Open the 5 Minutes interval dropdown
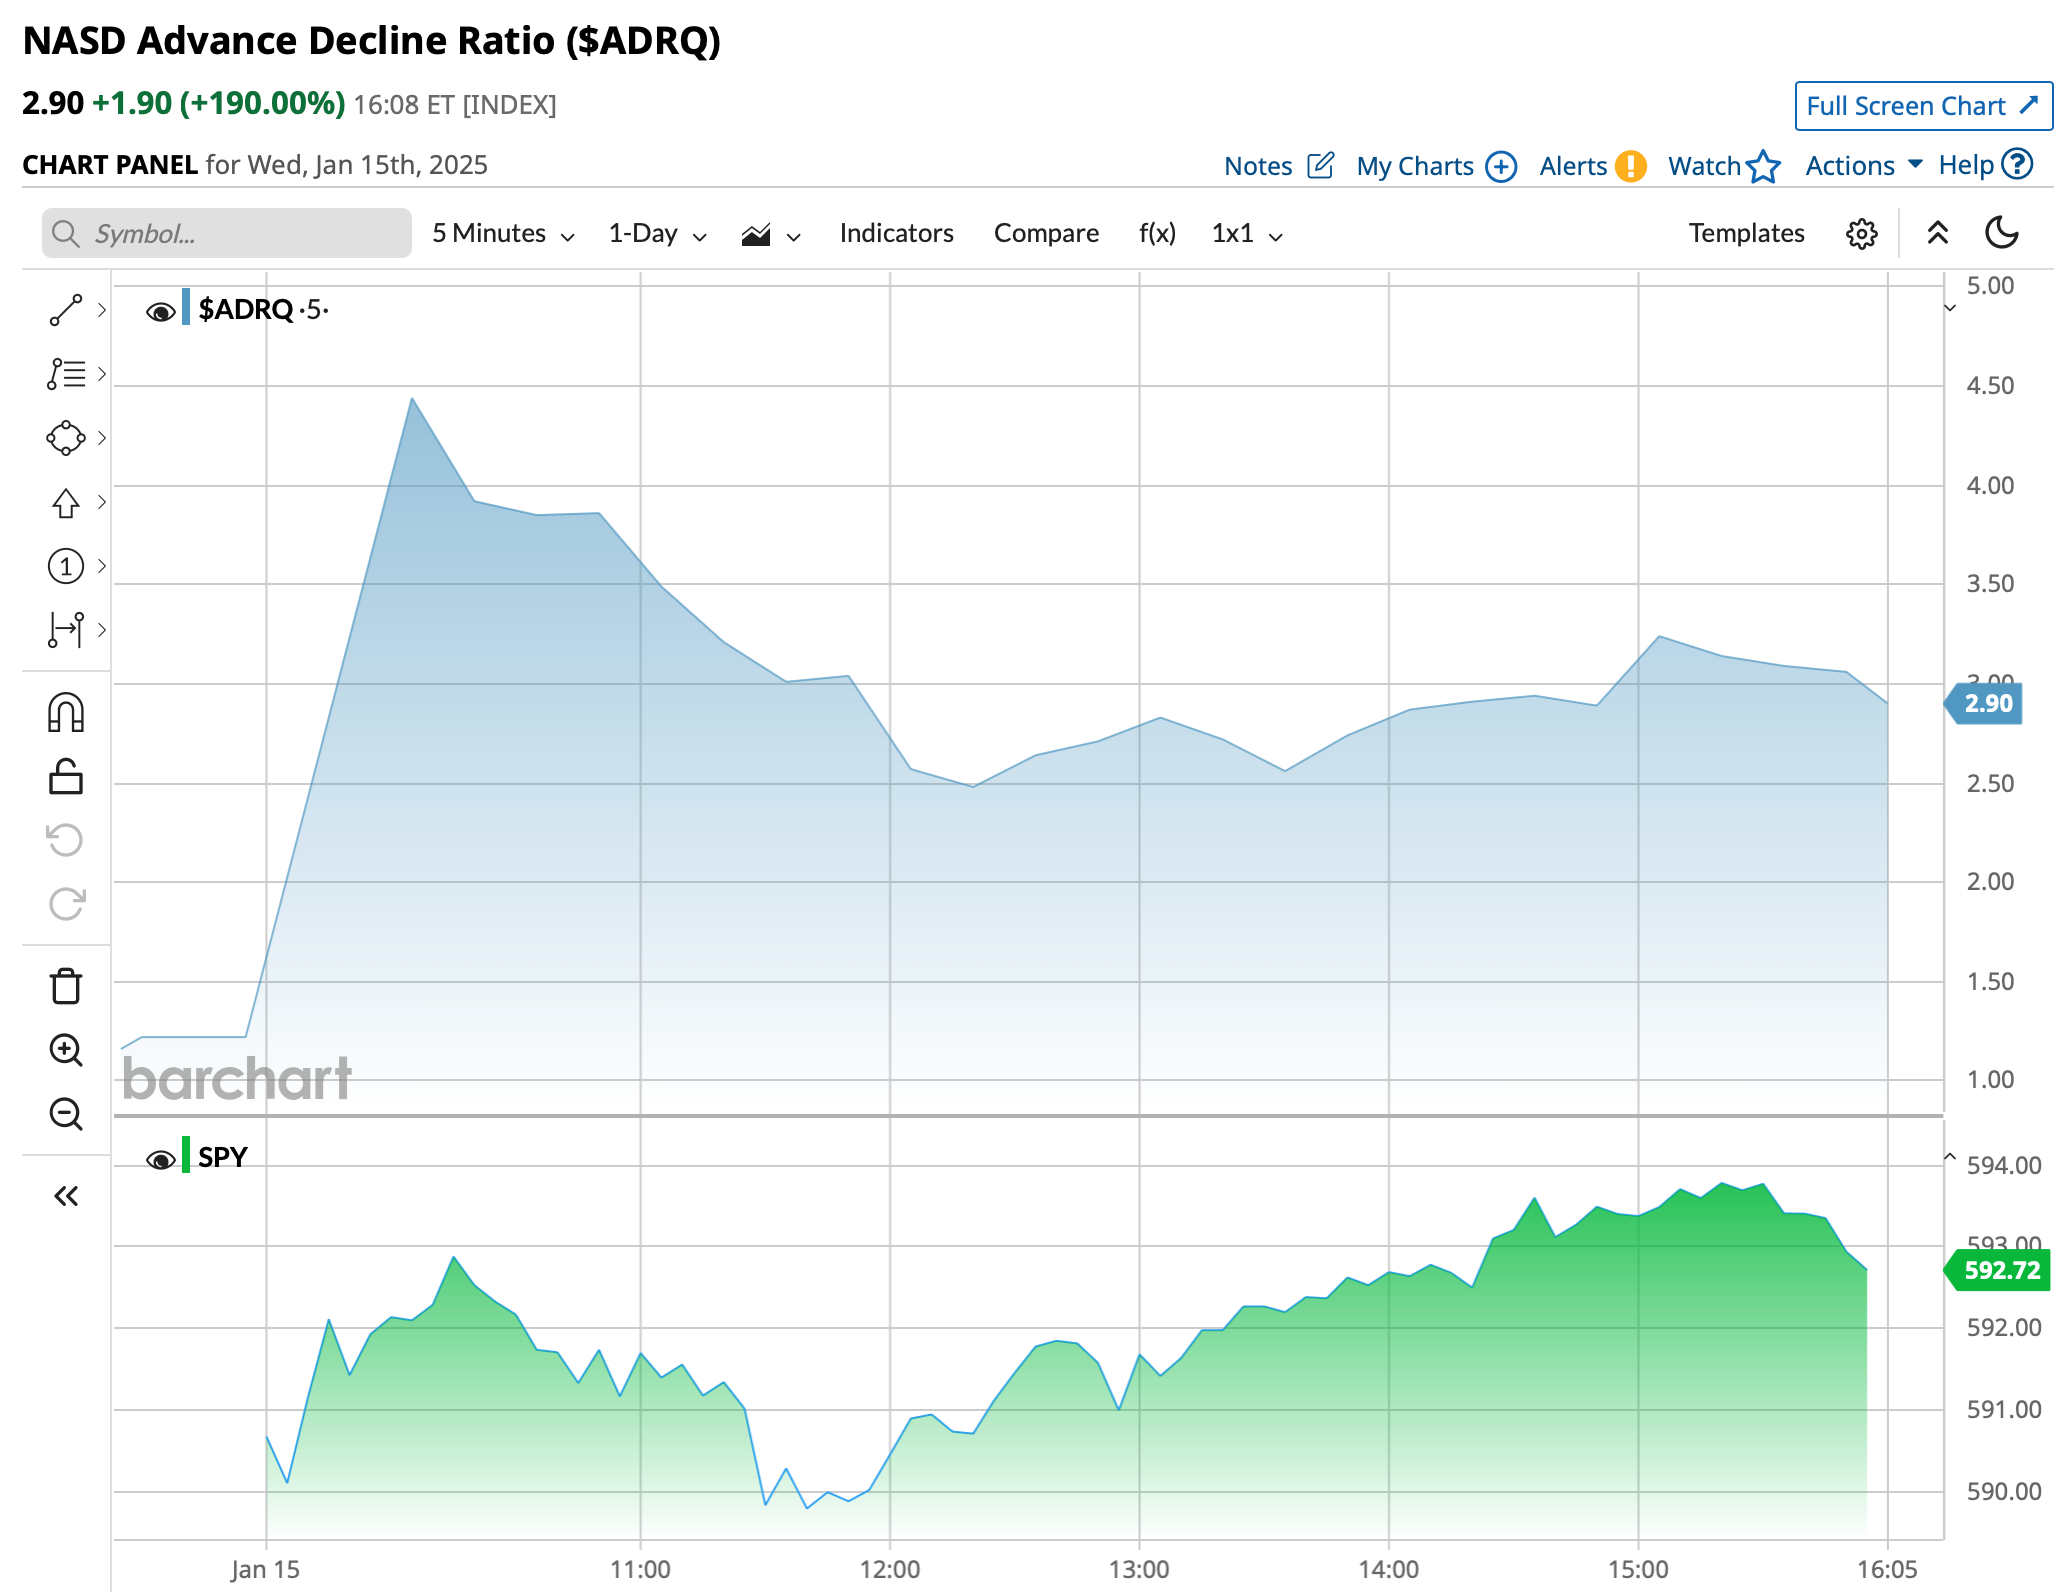 pos(502,234)
